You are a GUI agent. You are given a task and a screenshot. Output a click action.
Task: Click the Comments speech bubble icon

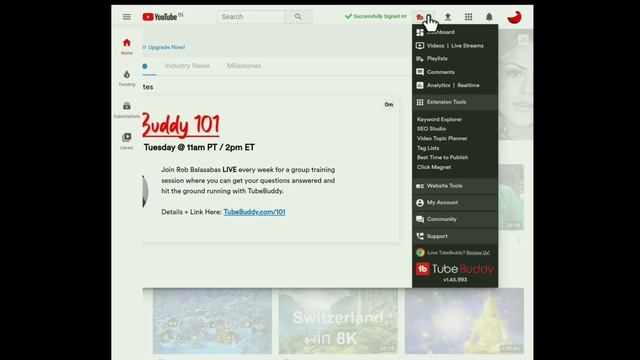pos(420,72)
